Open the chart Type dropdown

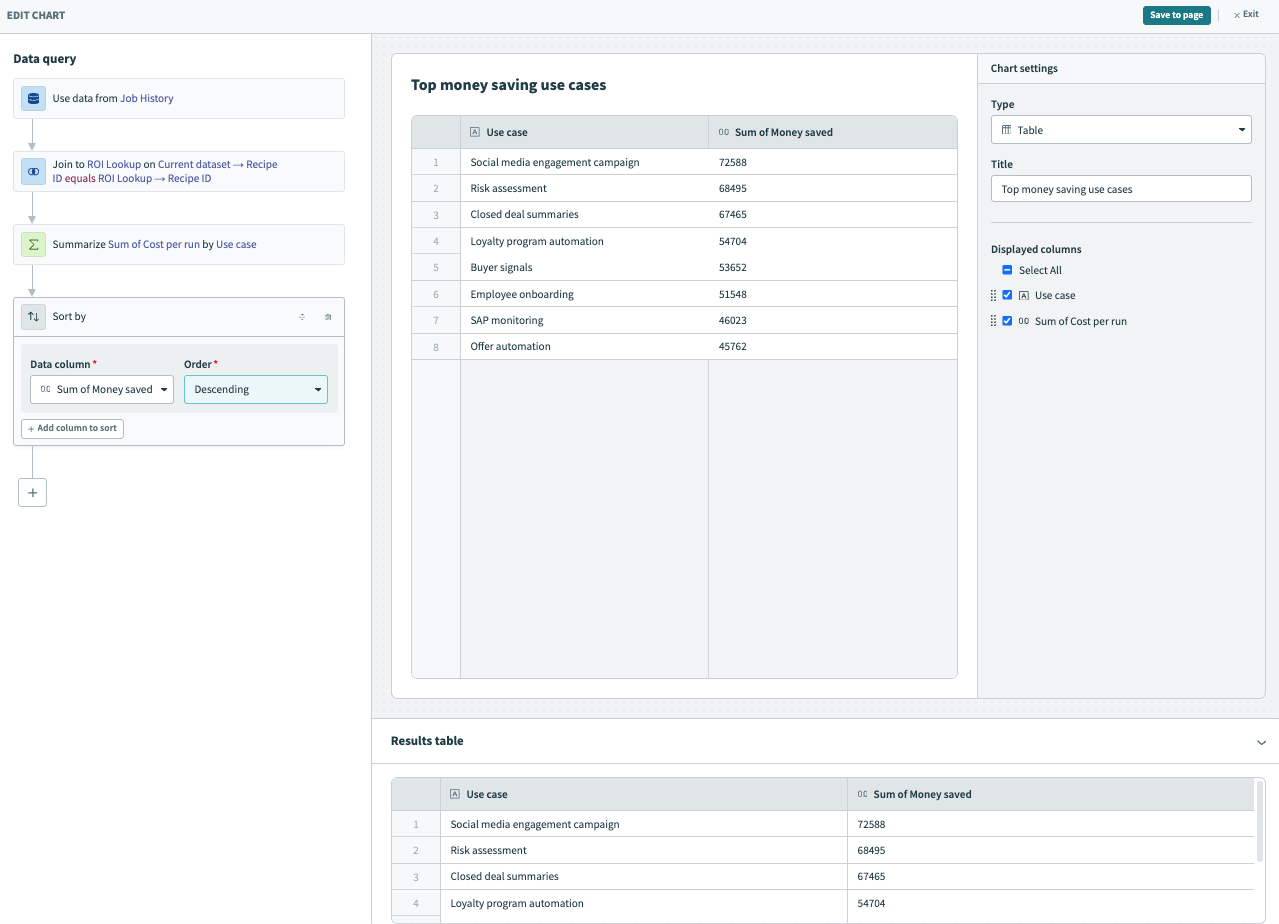click(1120, 130)
